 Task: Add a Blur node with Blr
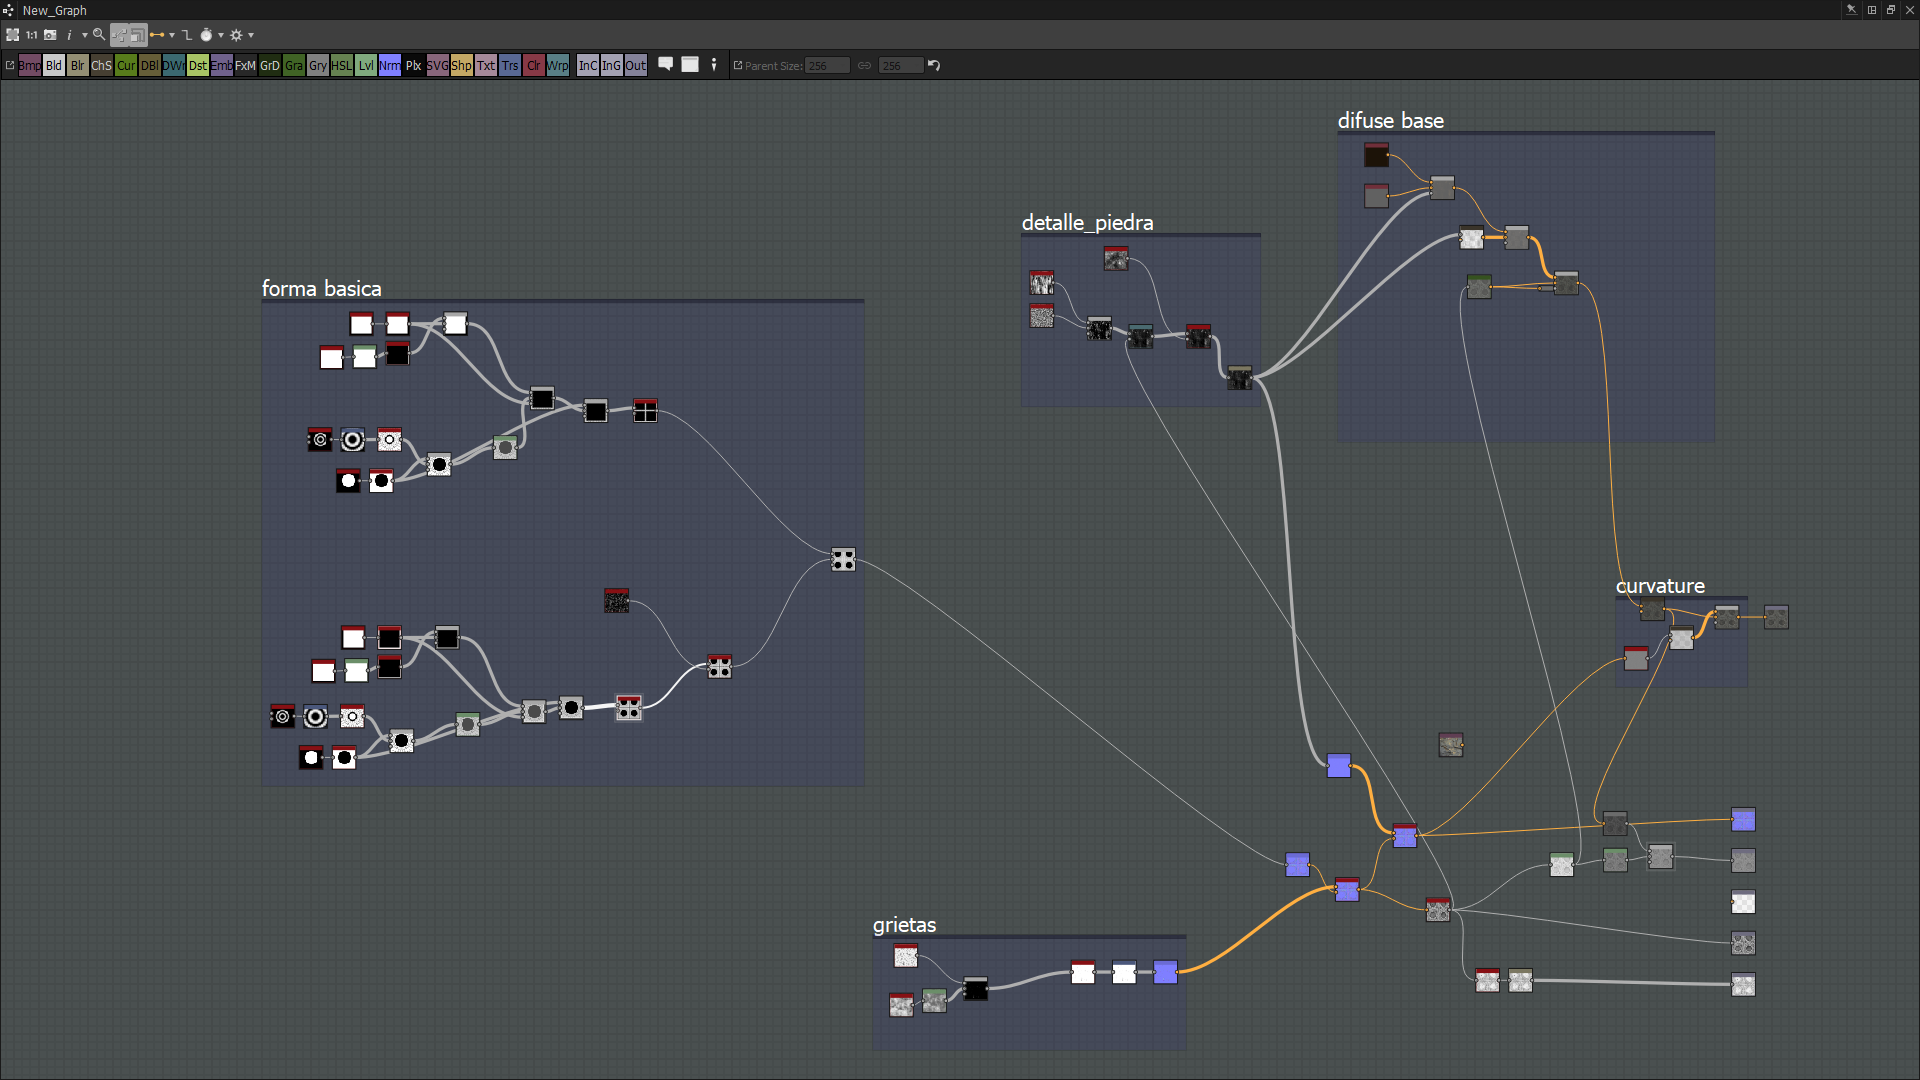click(78, 66)
